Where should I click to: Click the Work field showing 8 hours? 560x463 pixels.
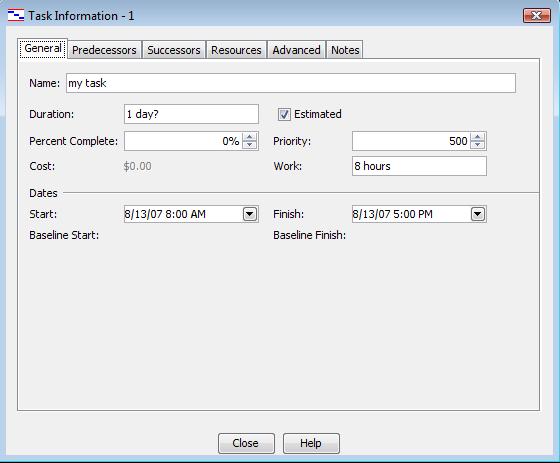(419, 166)
